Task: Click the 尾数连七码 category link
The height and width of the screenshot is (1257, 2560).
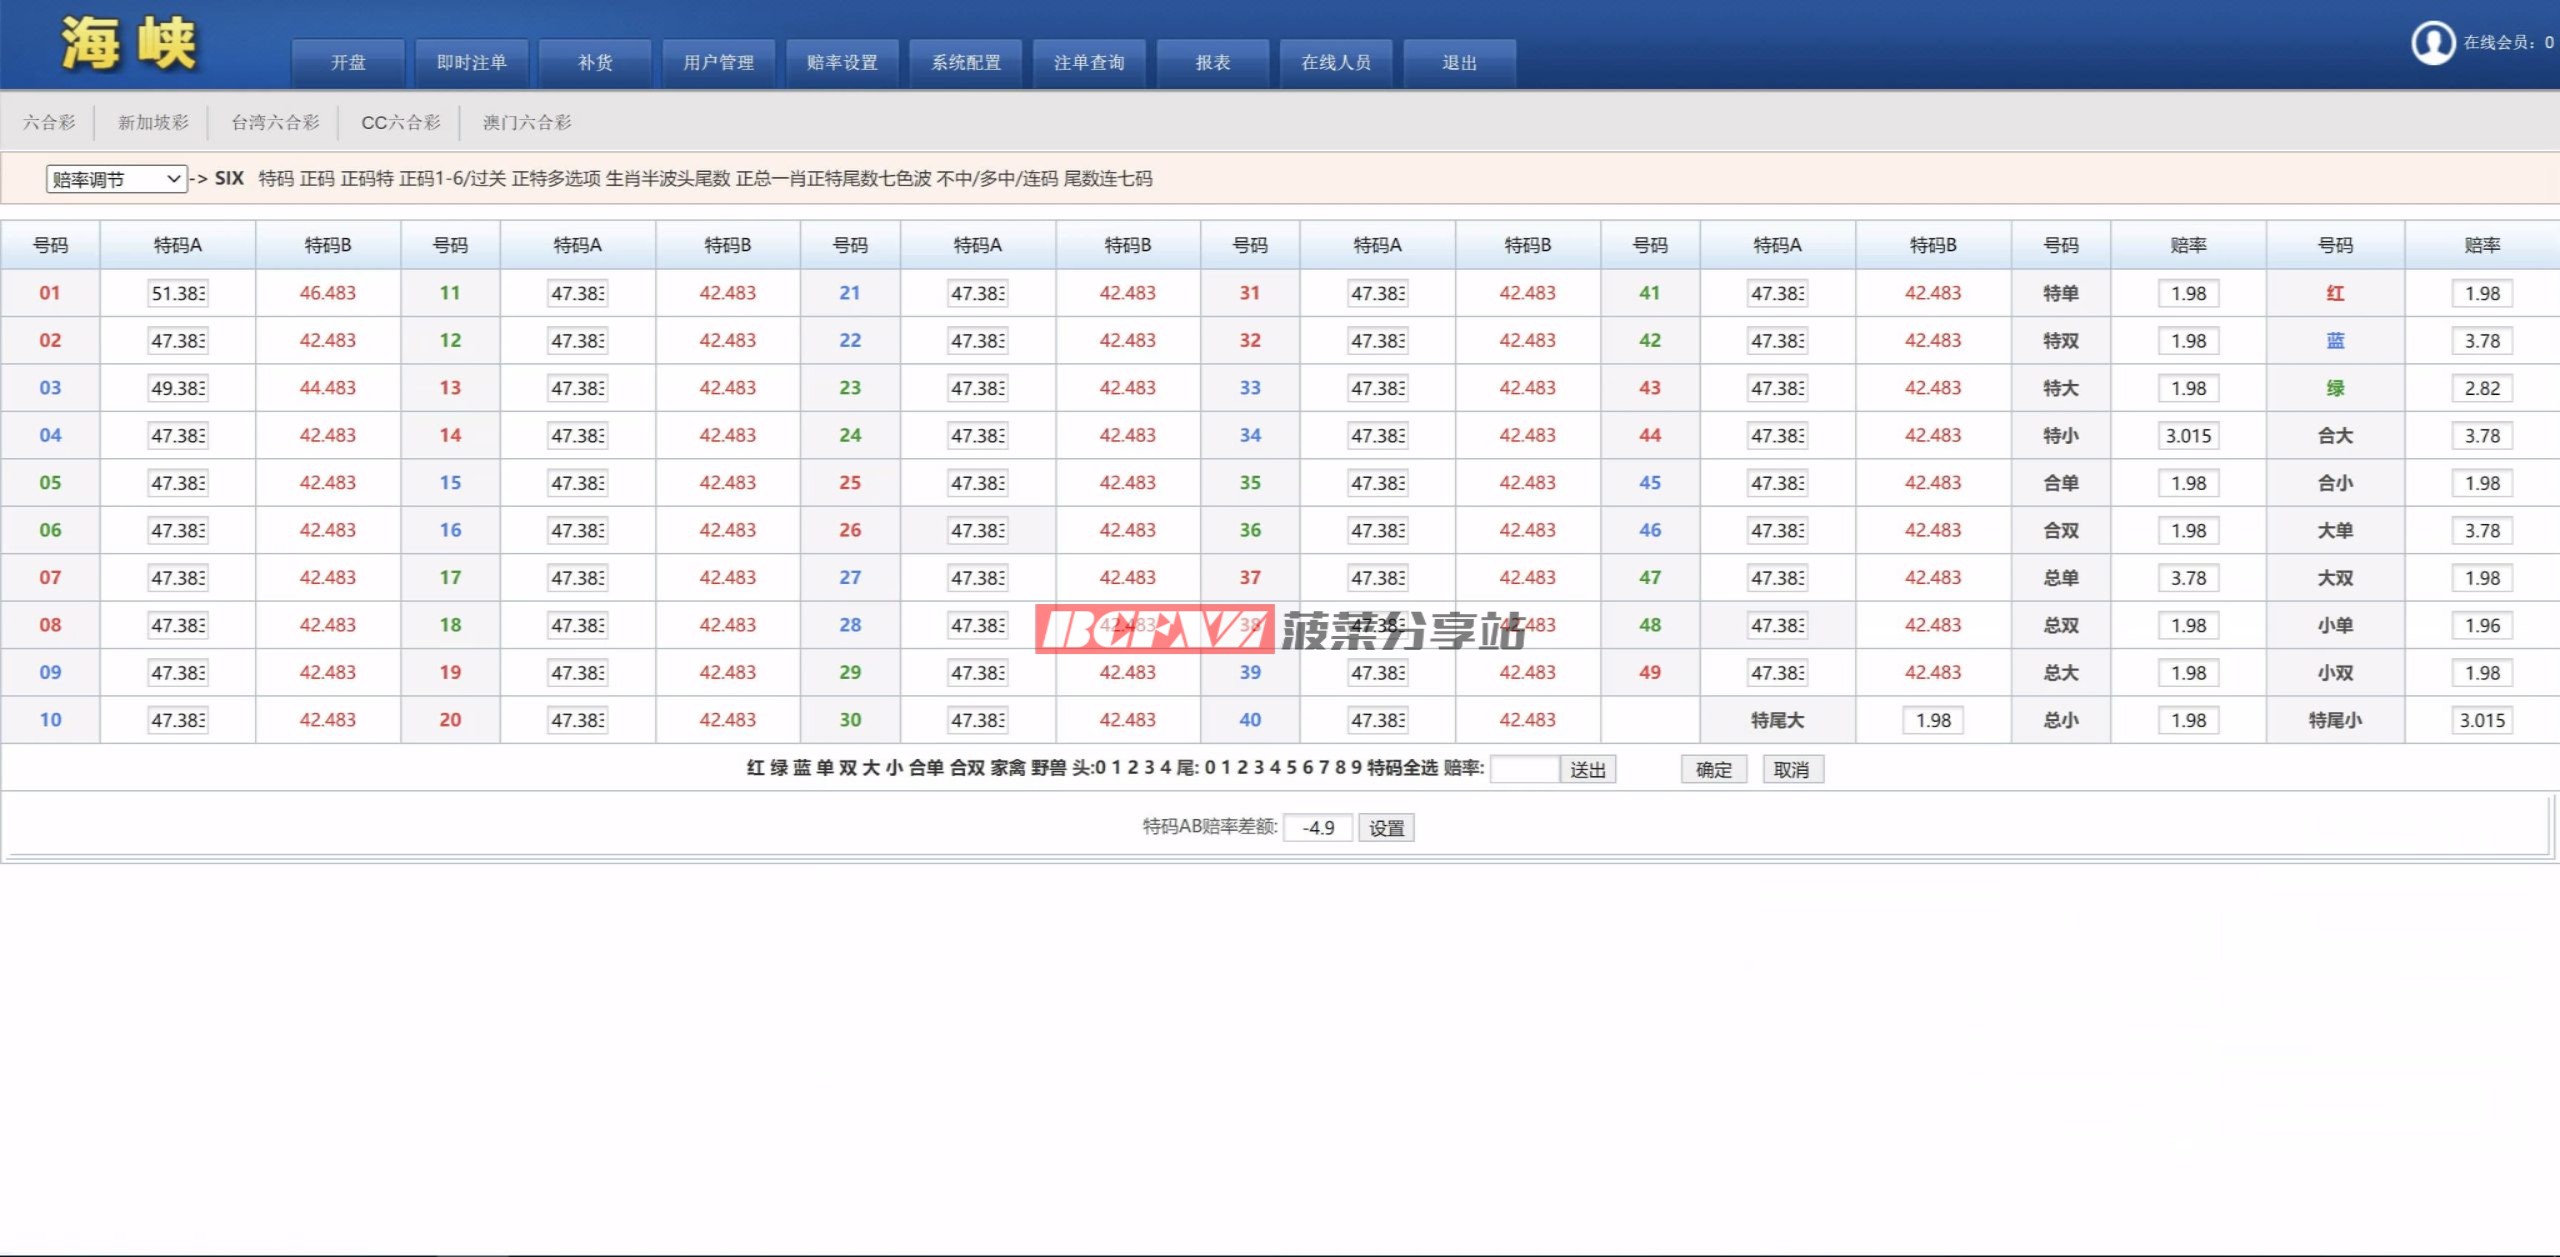Action: 1108,179
